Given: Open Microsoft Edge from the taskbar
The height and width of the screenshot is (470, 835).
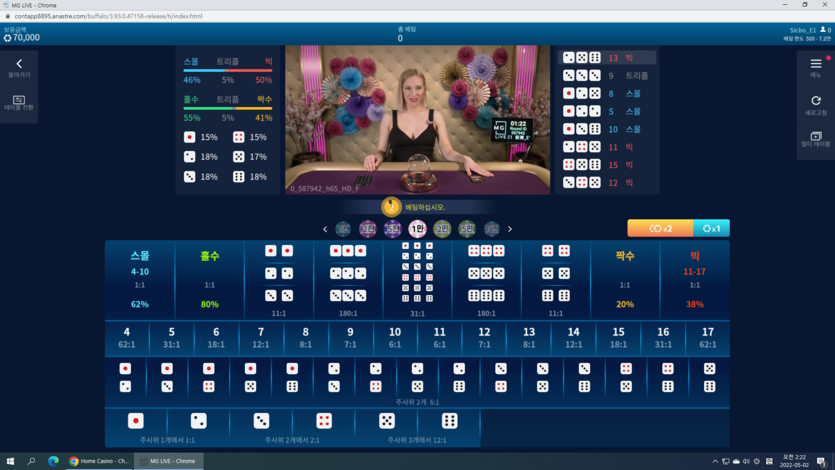Looking at the screenshot, I should (x=53, y=461).
